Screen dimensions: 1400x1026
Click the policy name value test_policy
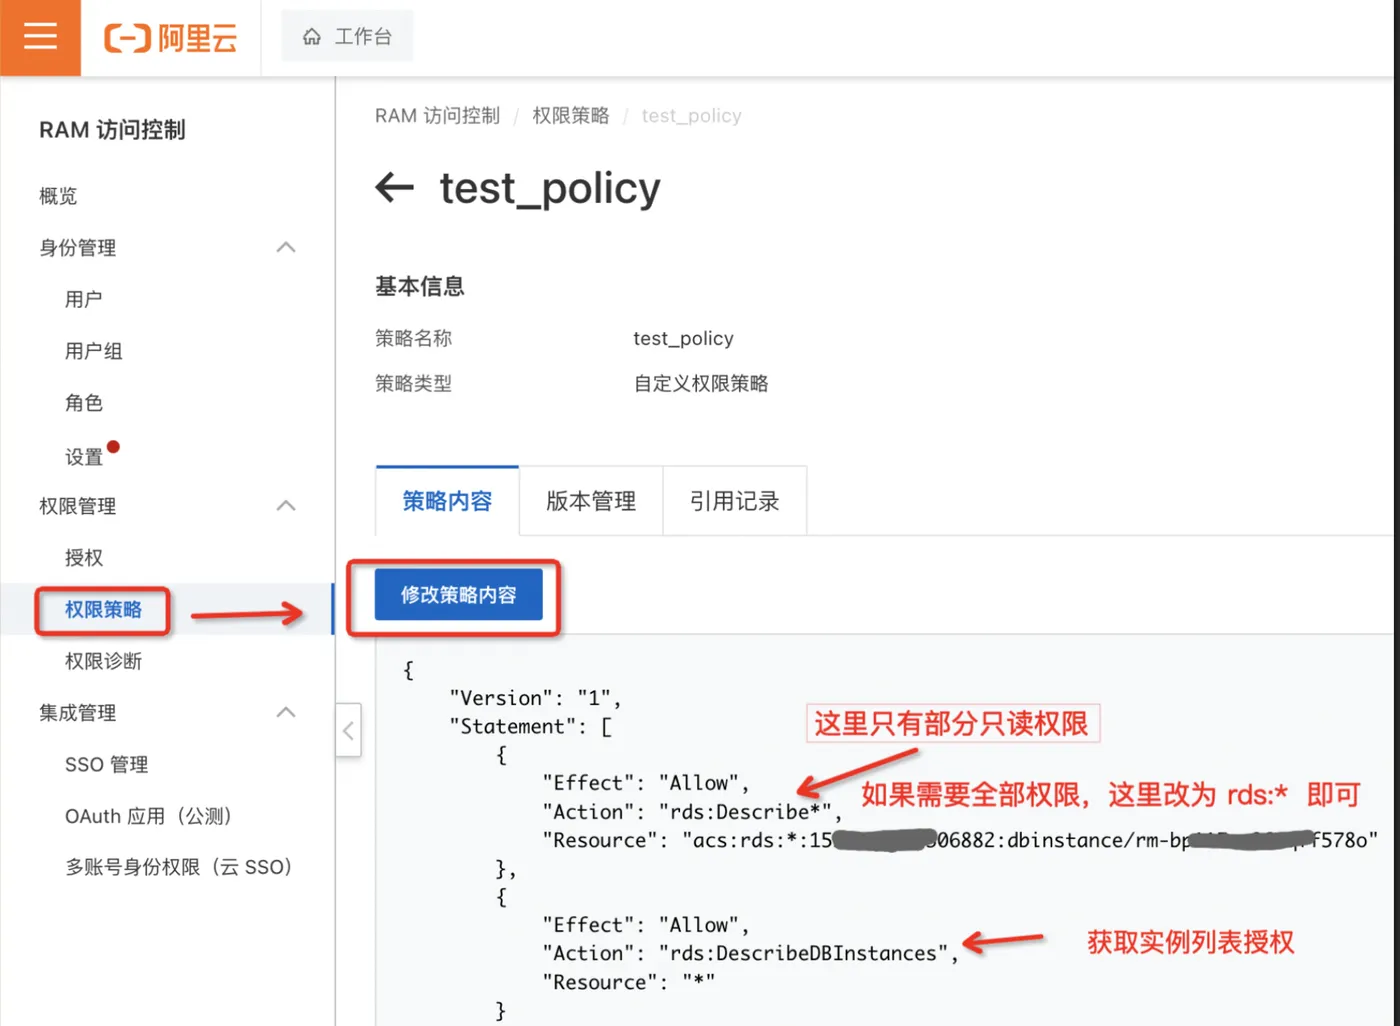click(683, 338)
